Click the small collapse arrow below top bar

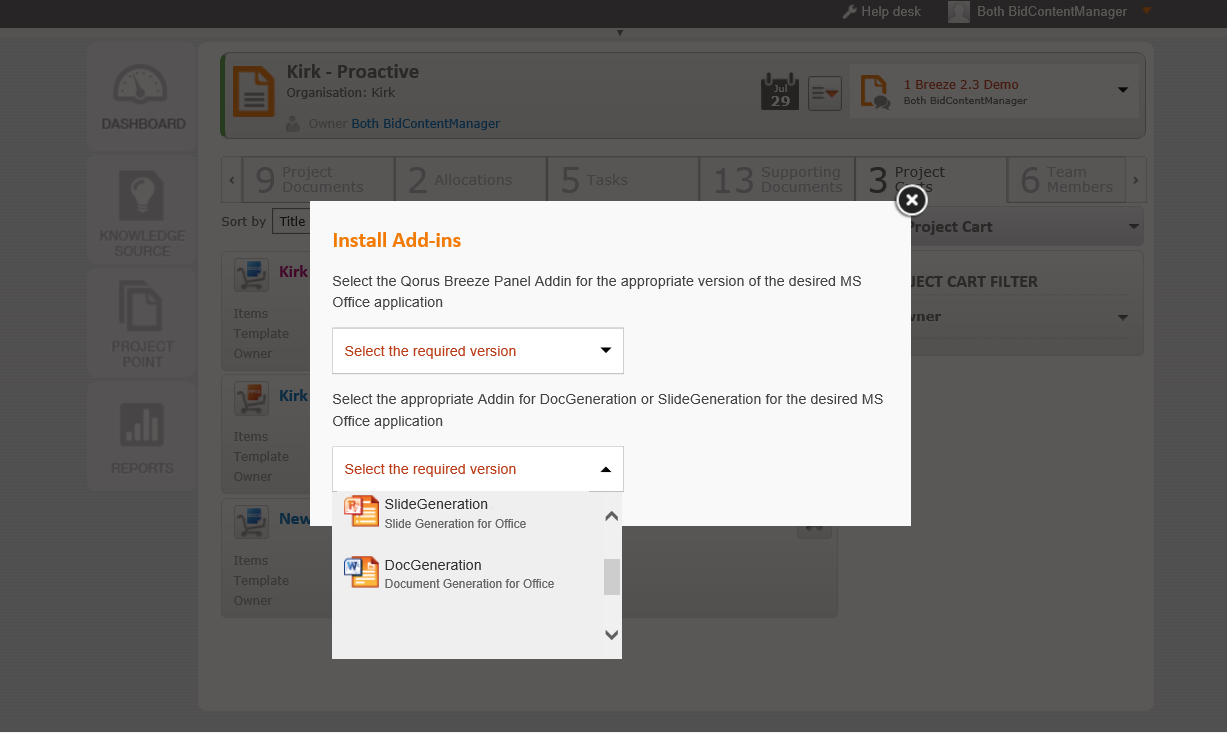click(620, 33)
